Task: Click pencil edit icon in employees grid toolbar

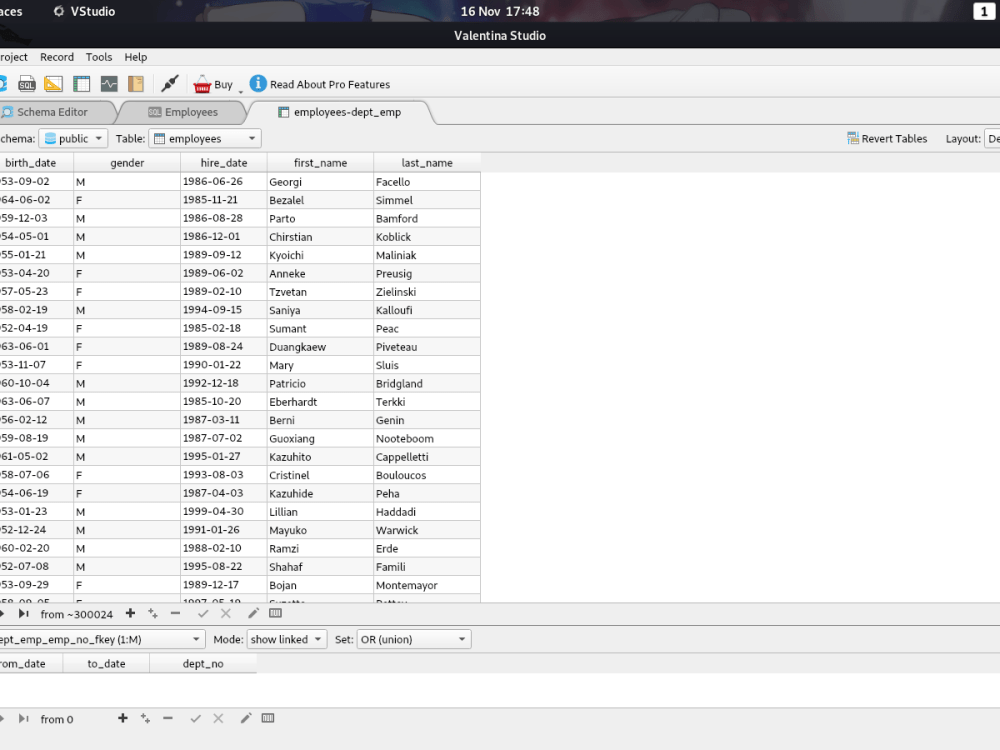Action: click(x=253, y=613)
